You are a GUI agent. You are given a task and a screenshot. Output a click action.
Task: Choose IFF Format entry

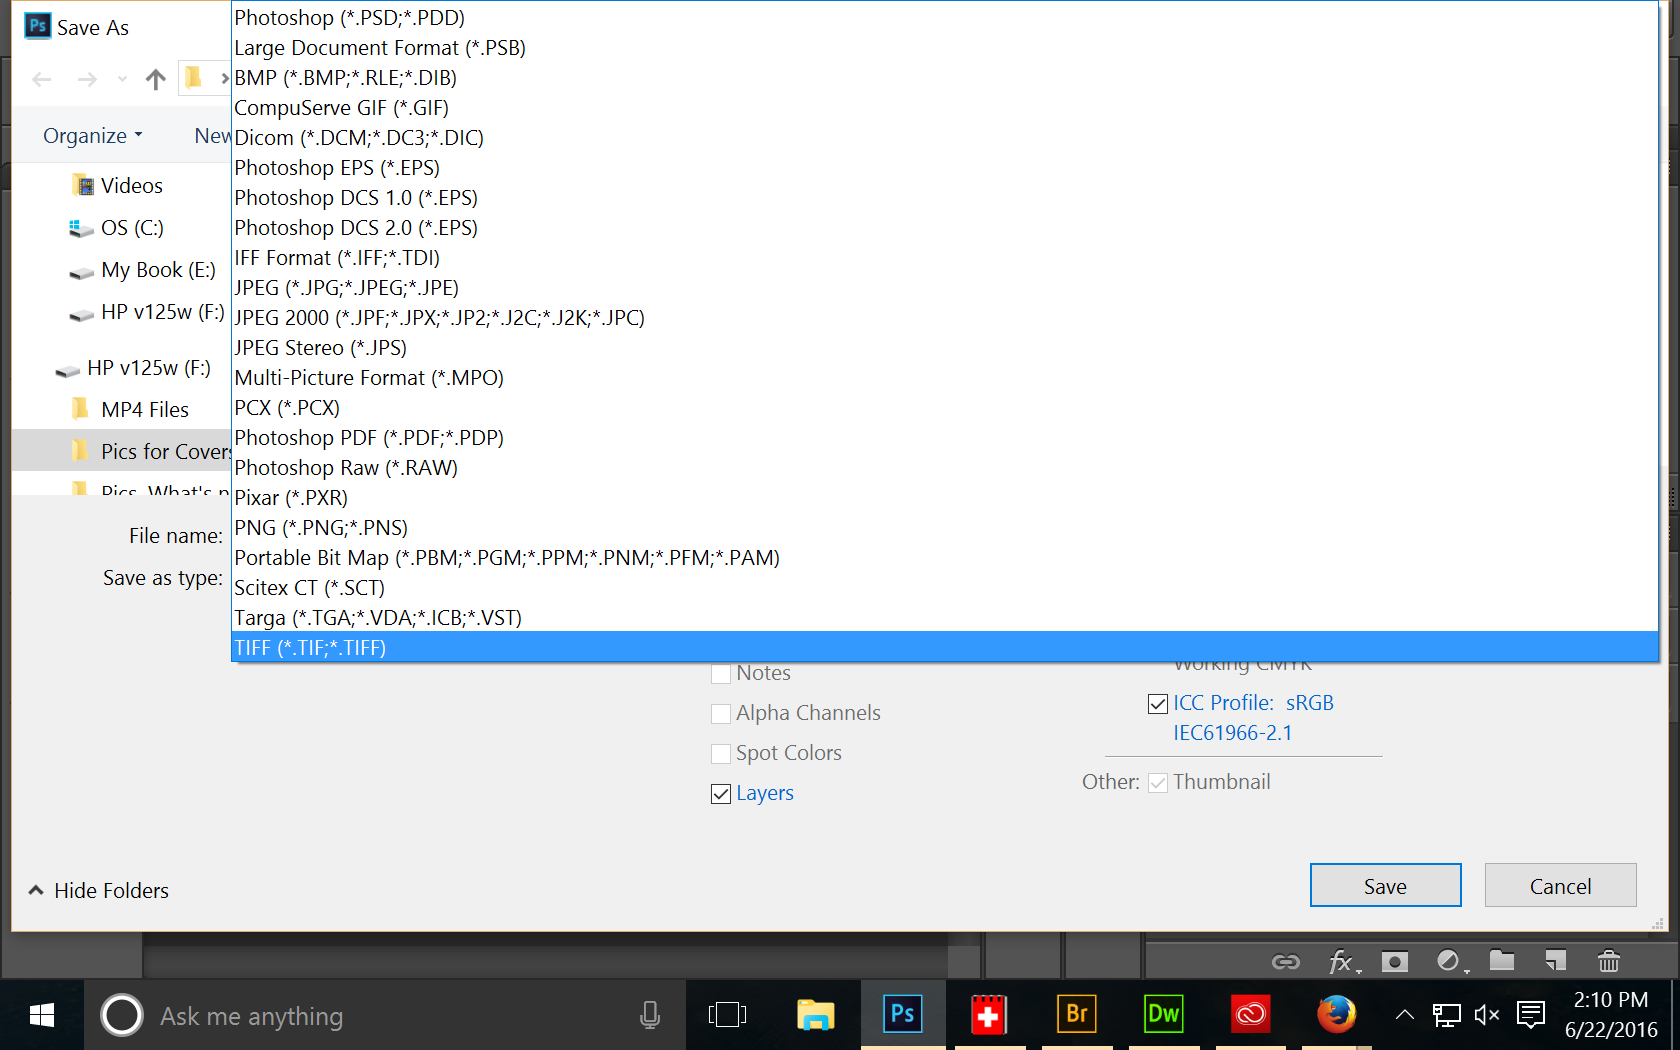tap(945, 258)
